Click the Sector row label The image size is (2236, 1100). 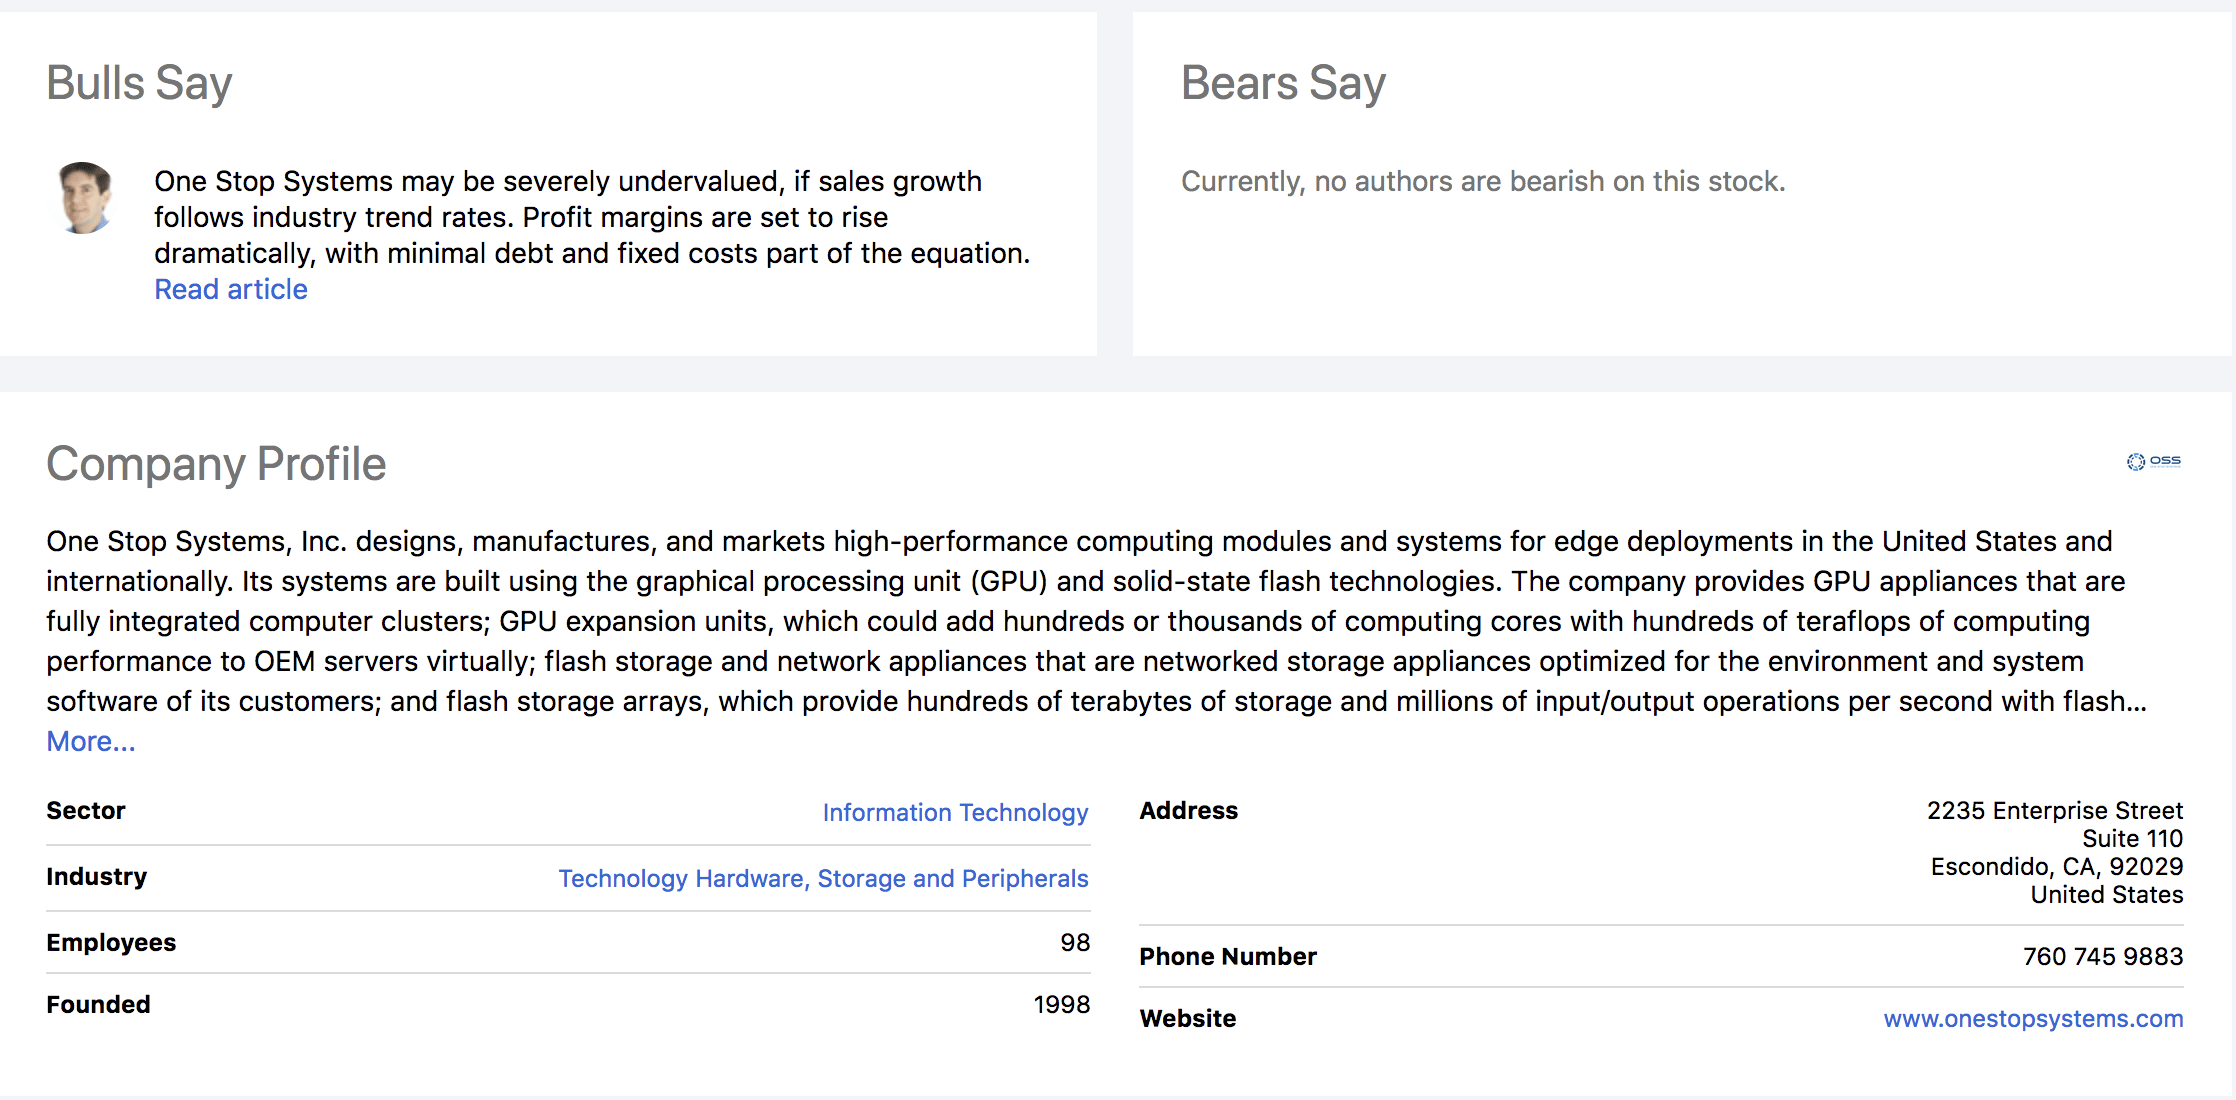(86, 810)
